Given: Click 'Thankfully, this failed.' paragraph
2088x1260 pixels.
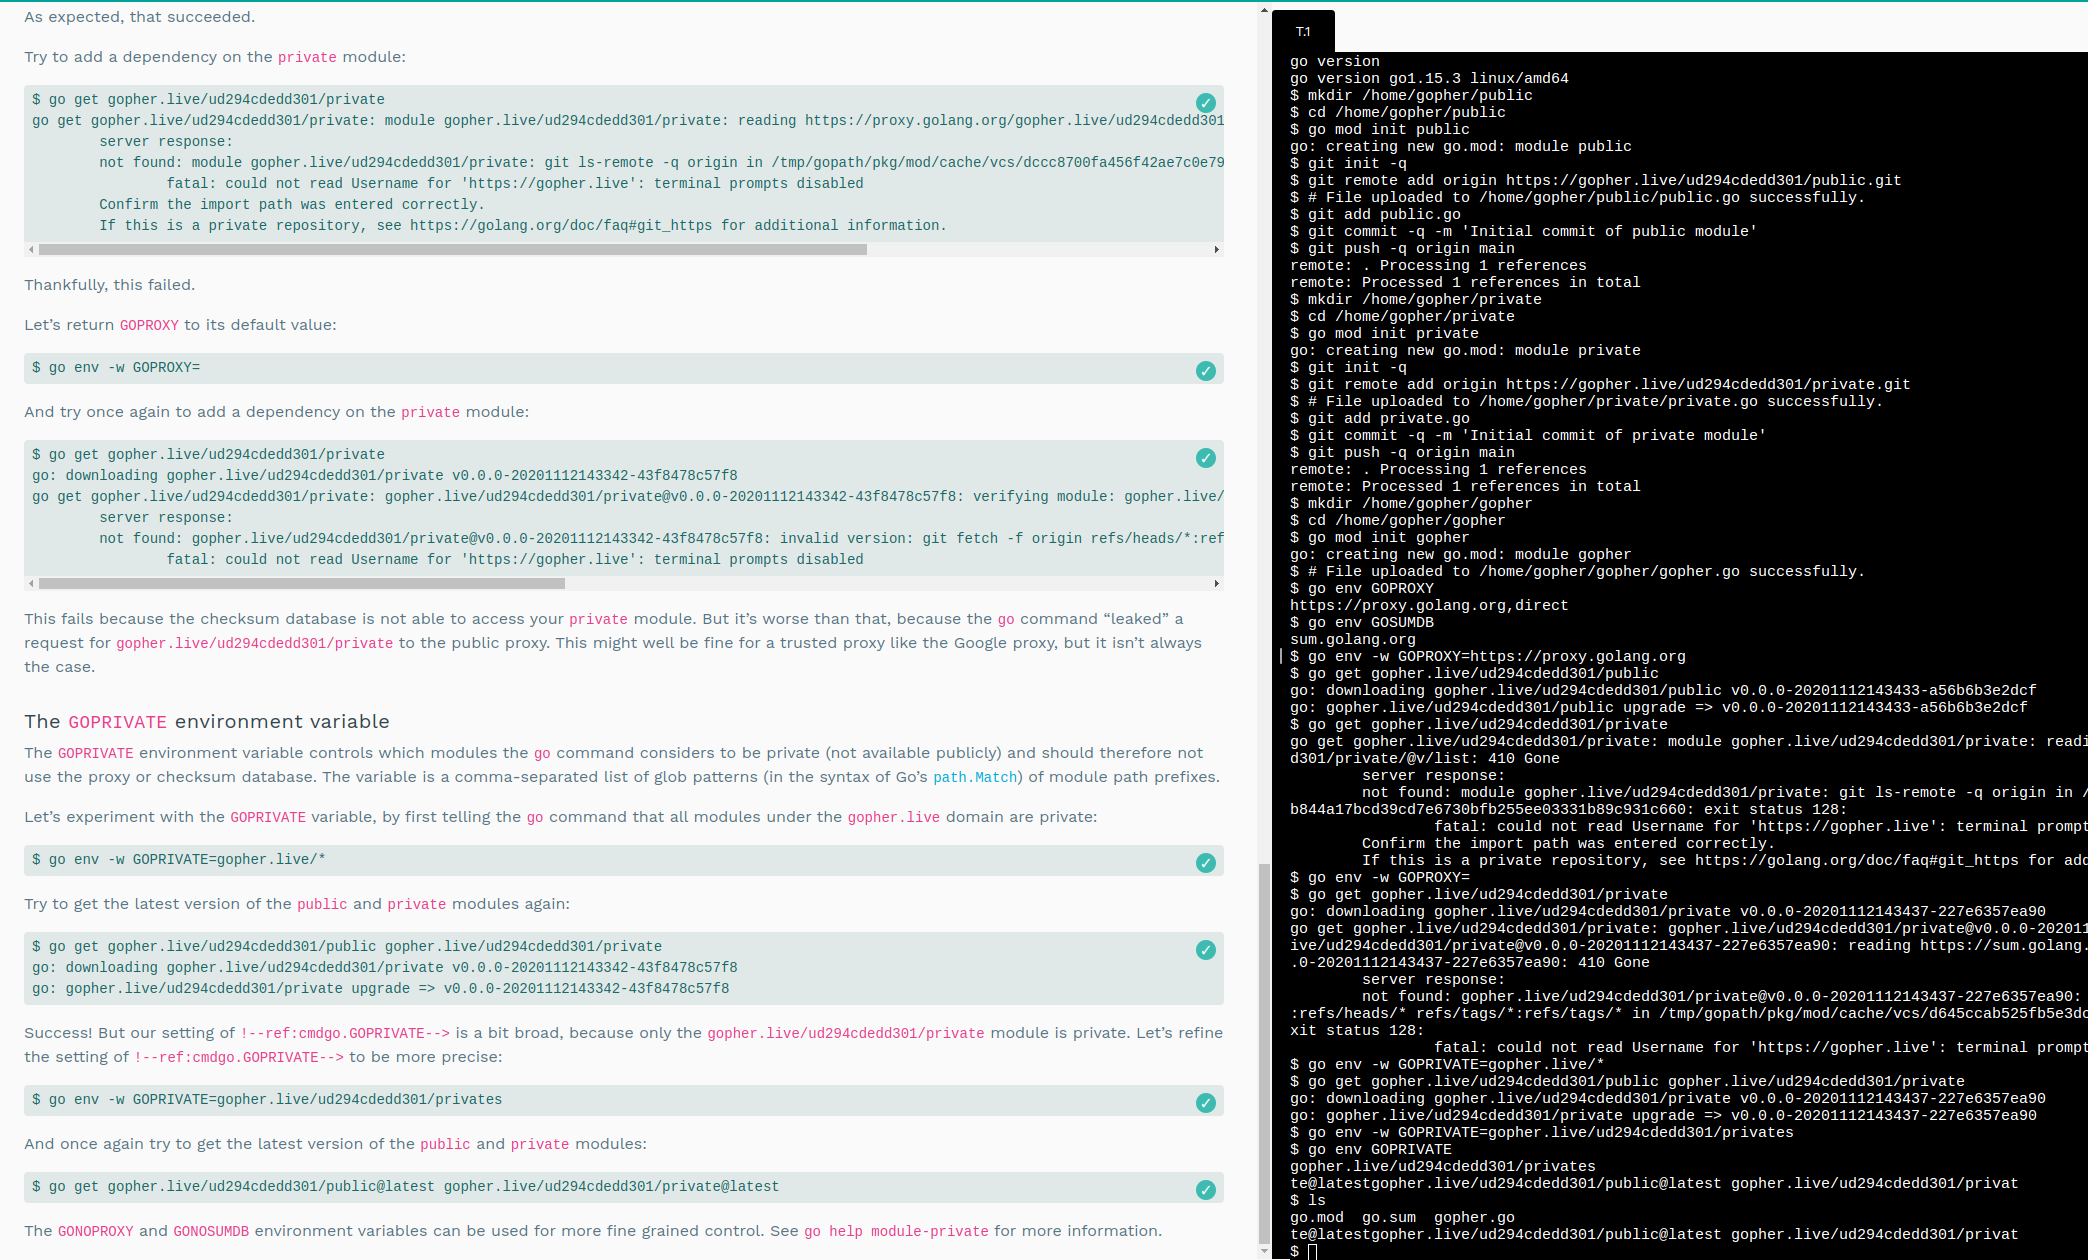Looking at the screenshot, I should [x=110, y=285].
